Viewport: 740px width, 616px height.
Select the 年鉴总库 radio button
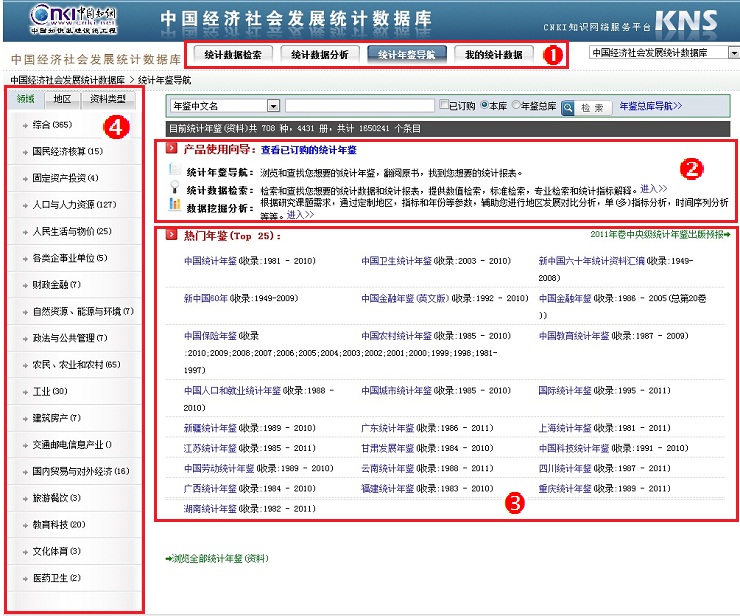coord(516,105)
